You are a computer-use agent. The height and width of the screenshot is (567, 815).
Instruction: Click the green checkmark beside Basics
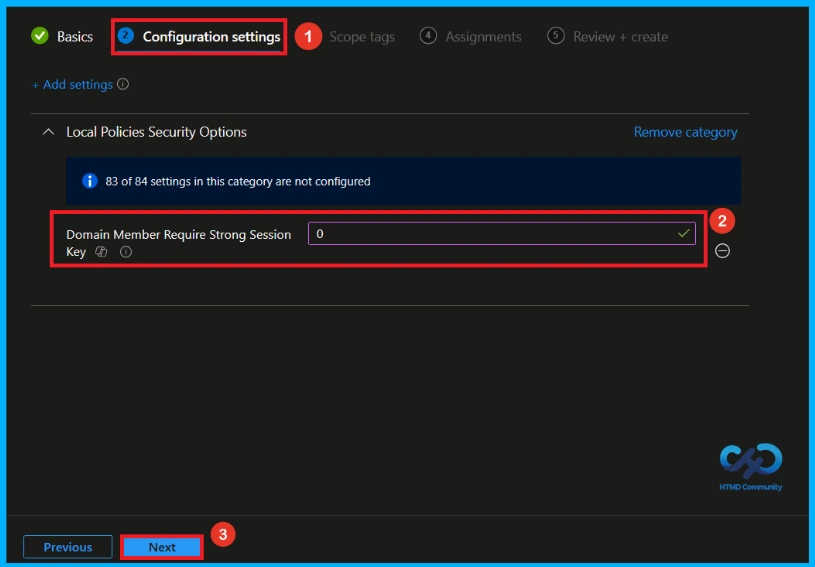40,36
